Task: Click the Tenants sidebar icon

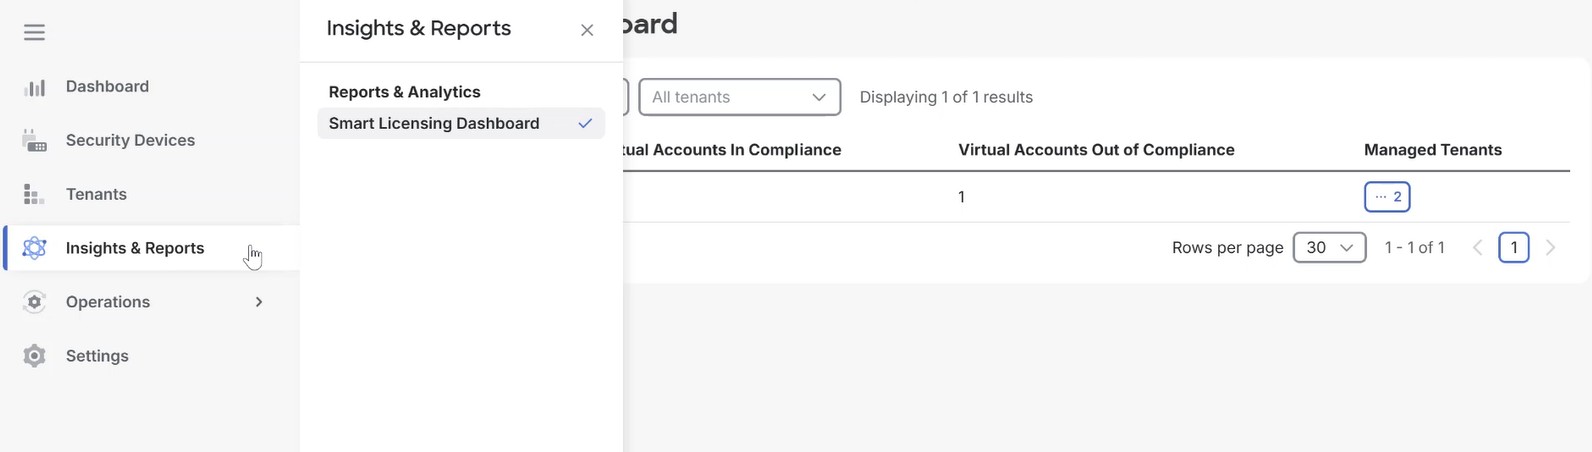Action: tap(35, 195)
